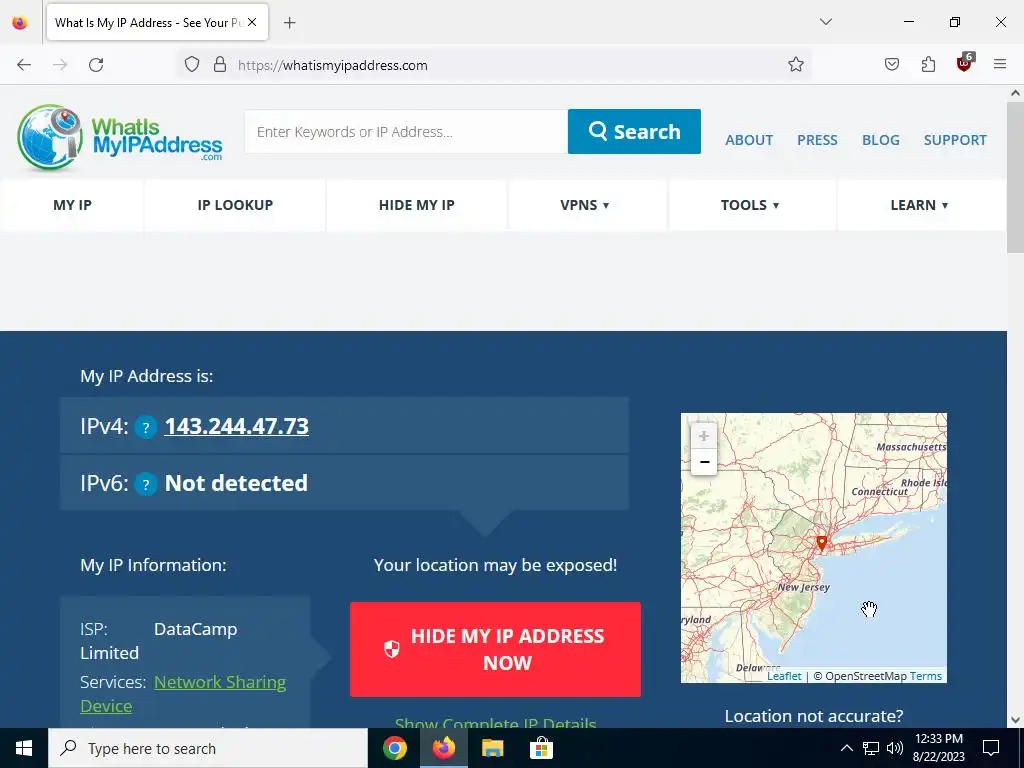Reload the page with the refresh icon
This screenshot has height=768, width=1024.
96,65
